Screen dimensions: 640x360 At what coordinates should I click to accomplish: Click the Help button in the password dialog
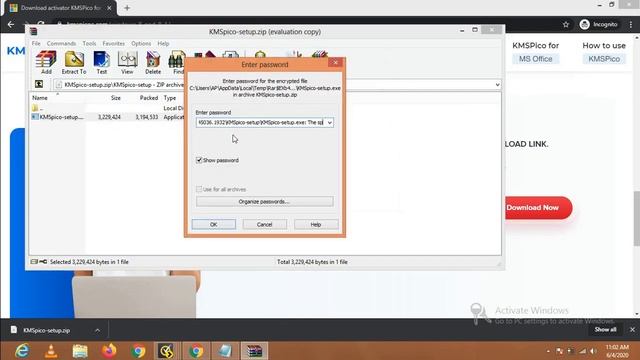click(x=316, y=224)
